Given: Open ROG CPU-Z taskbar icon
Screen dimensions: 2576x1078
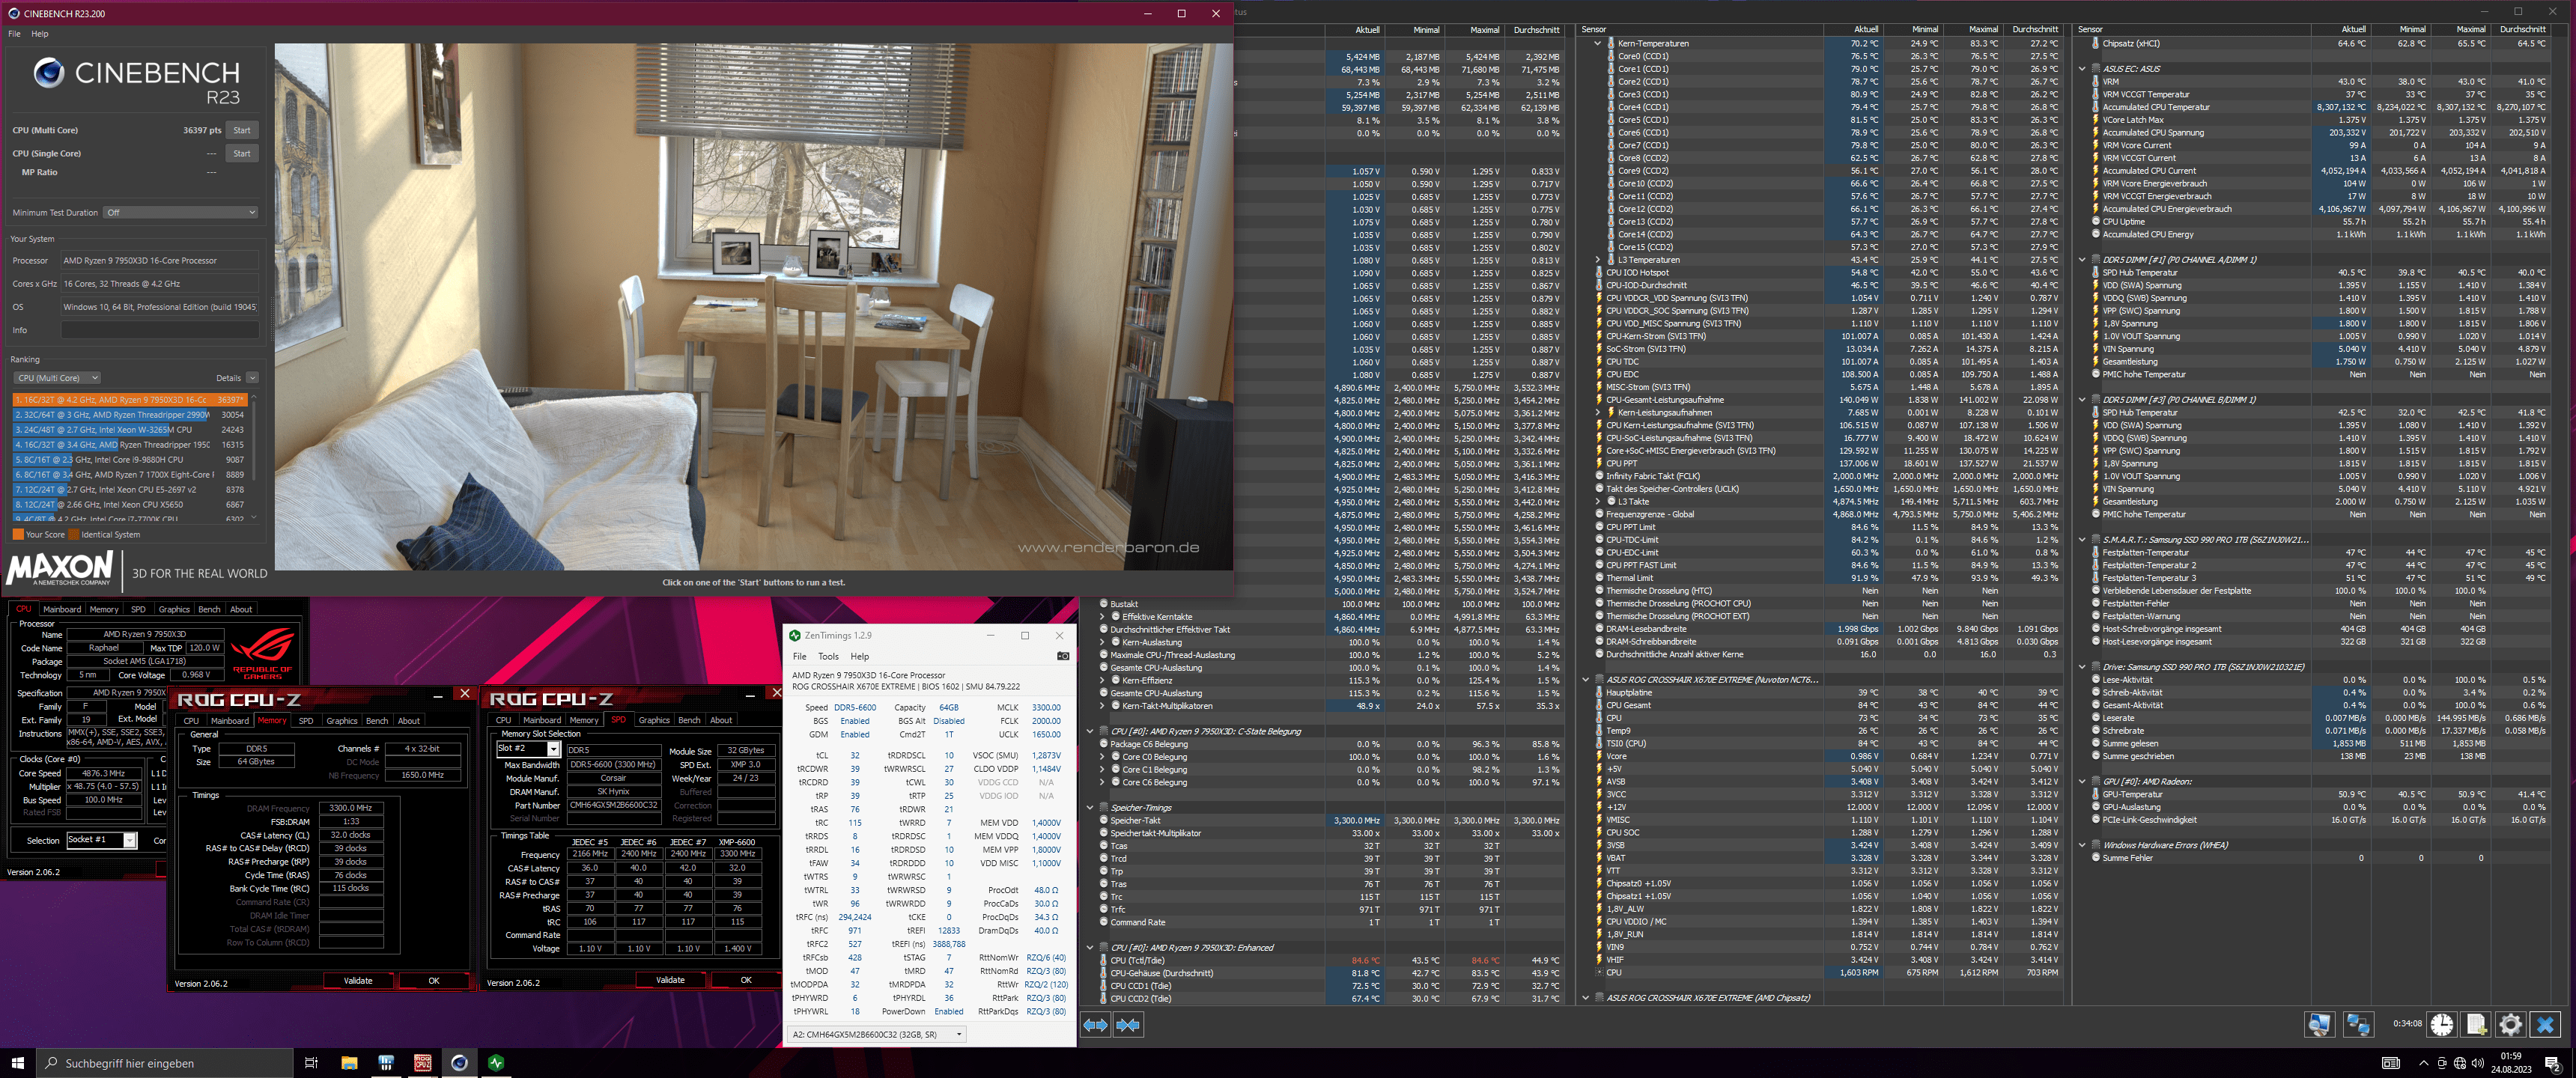Looking at the screenshot, I should (423, 1062).
